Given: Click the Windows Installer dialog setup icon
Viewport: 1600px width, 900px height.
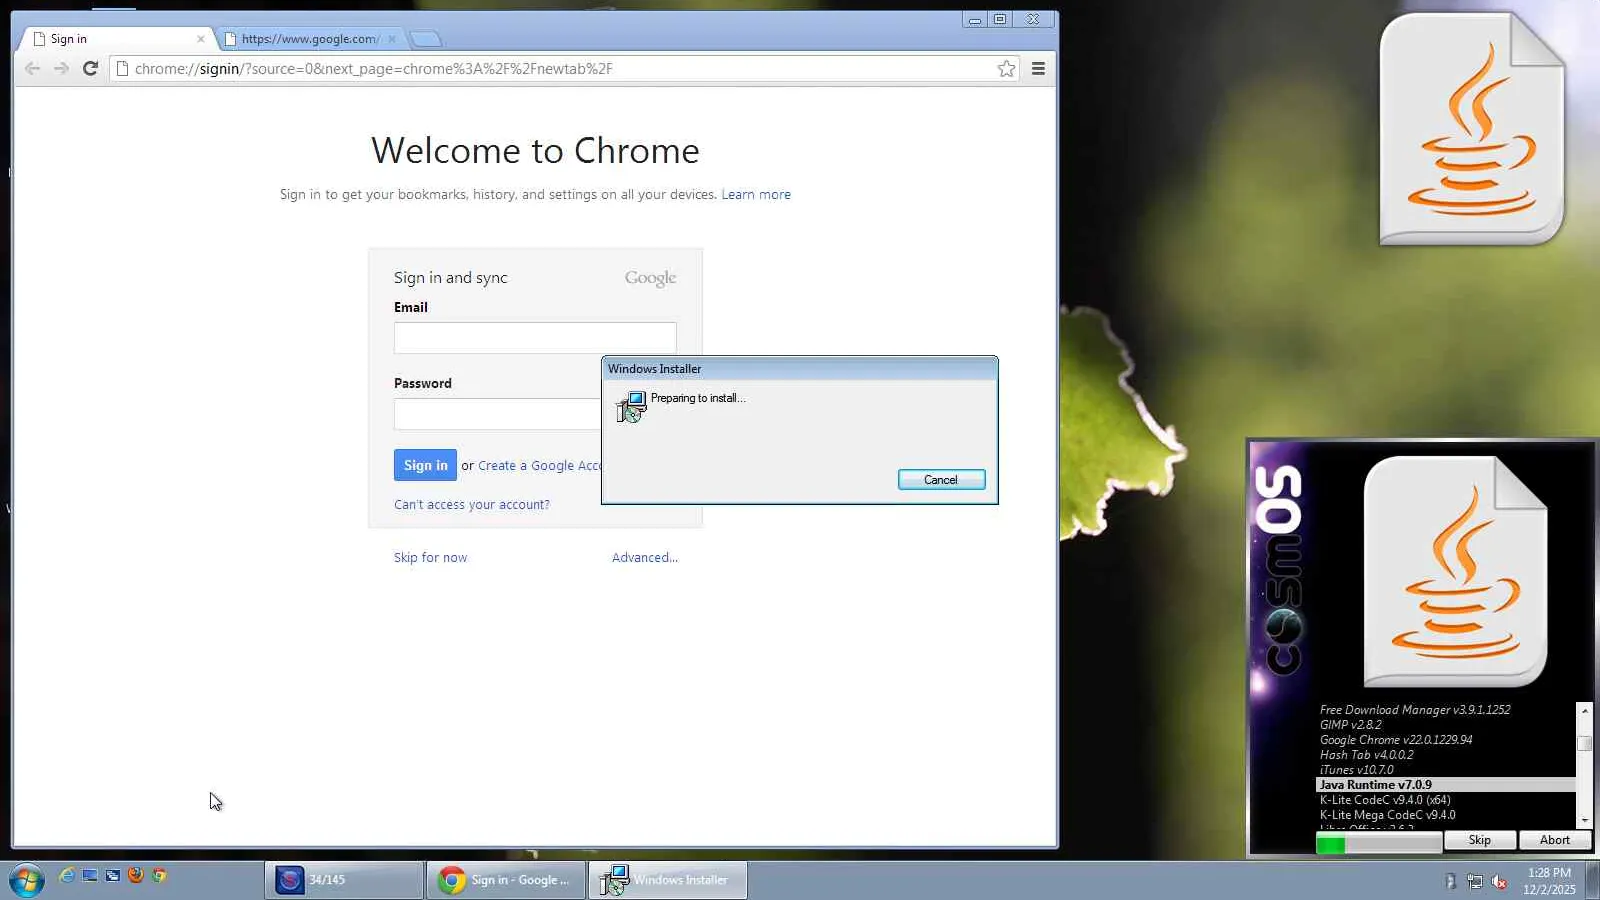Looking at the screenshot, I should pyautogui.click(x=631, y=407).
